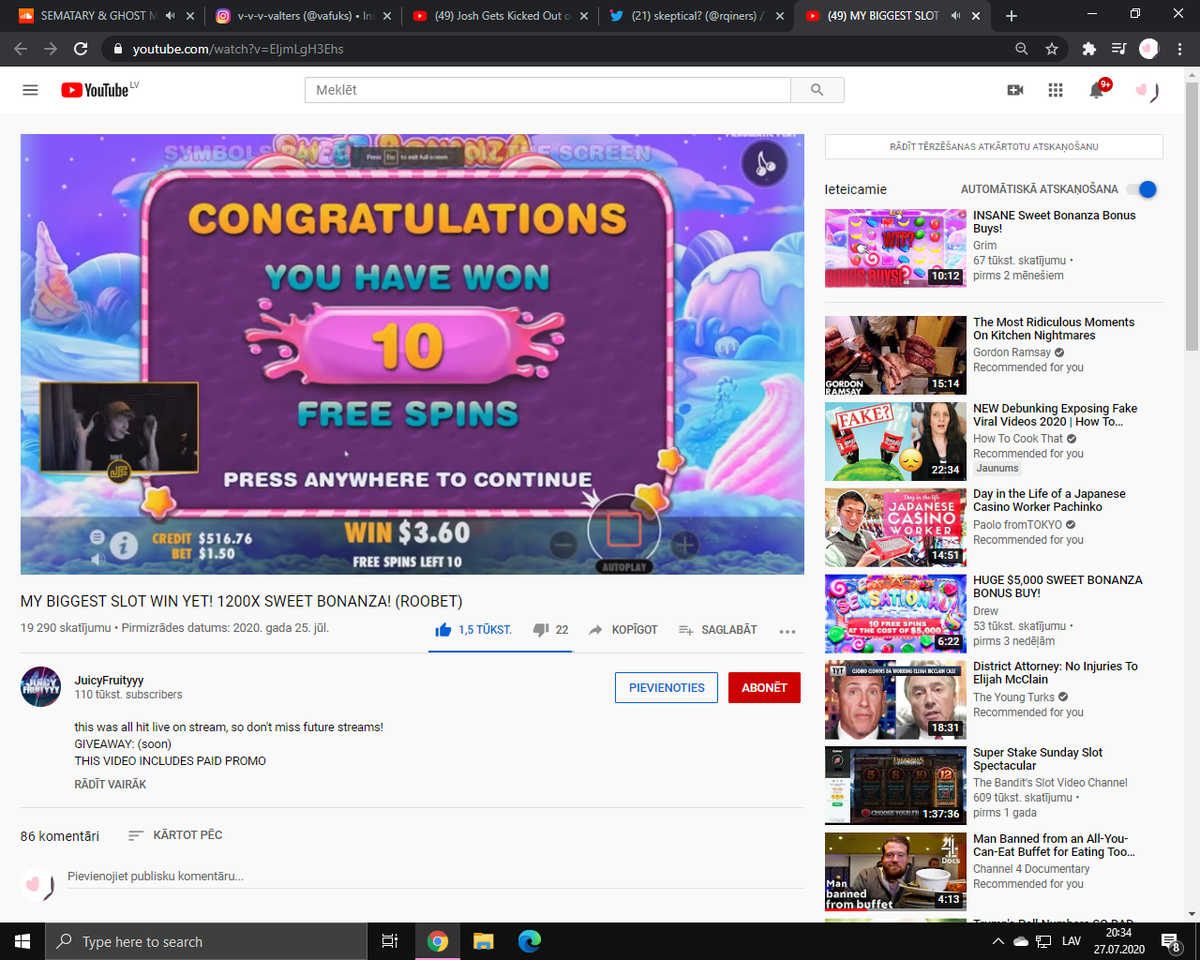Click the public comment input field
The width and height of the screenshot is (1200, 960).
435,877
